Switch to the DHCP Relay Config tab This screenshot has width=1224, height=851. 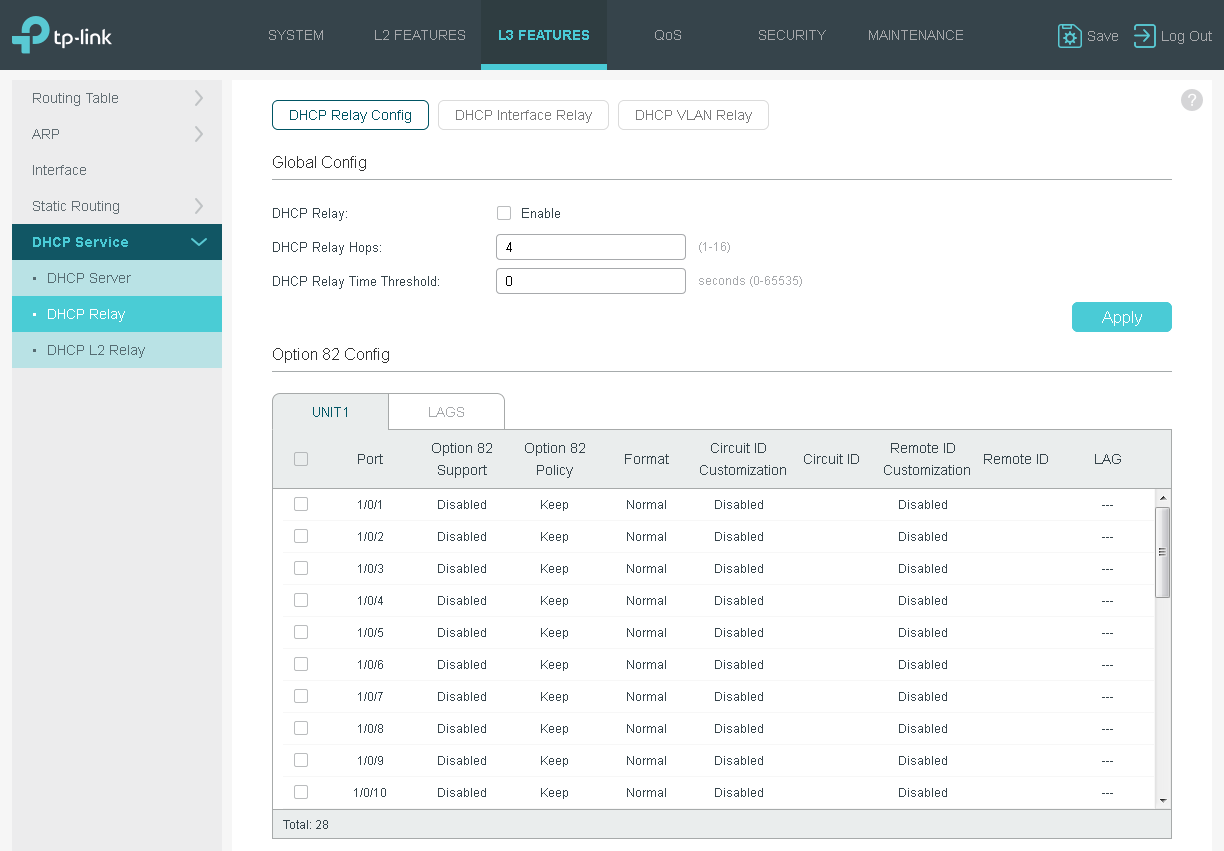click(x=350, y=115)
